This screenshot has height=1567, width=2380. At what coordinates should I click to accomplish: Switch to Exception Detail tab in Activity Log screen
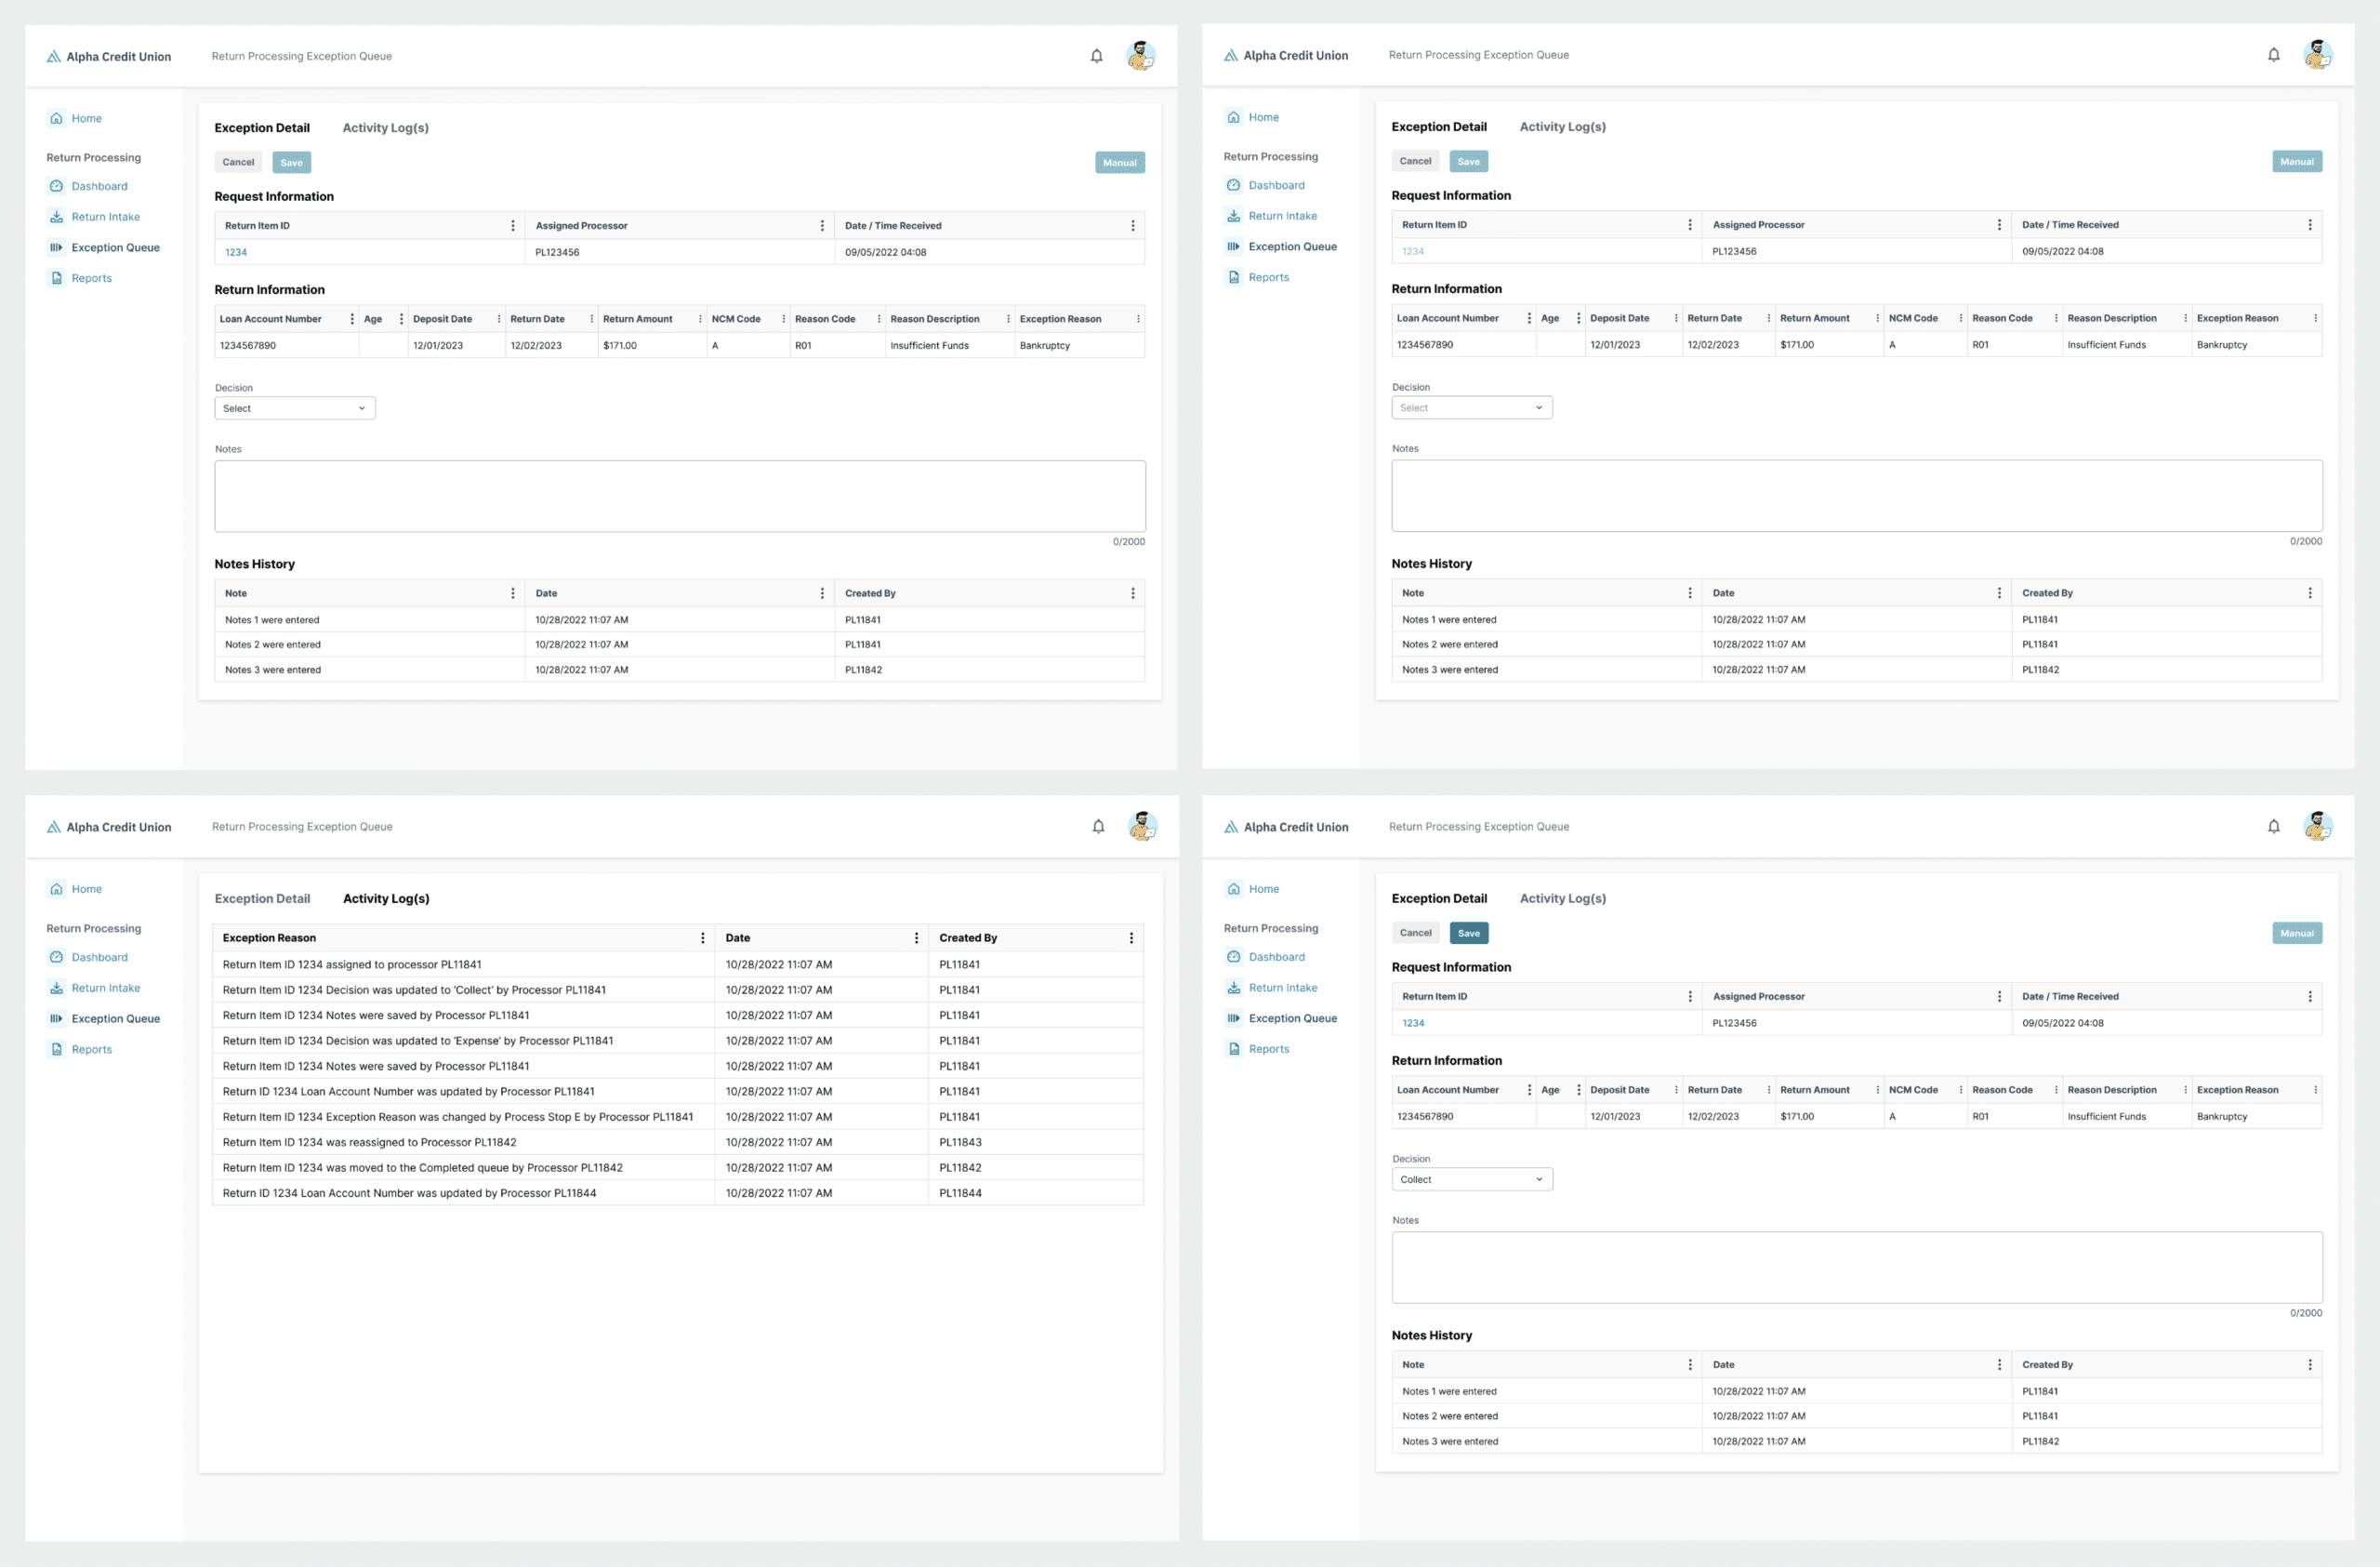pyautogui.click(x=262, y=898)
